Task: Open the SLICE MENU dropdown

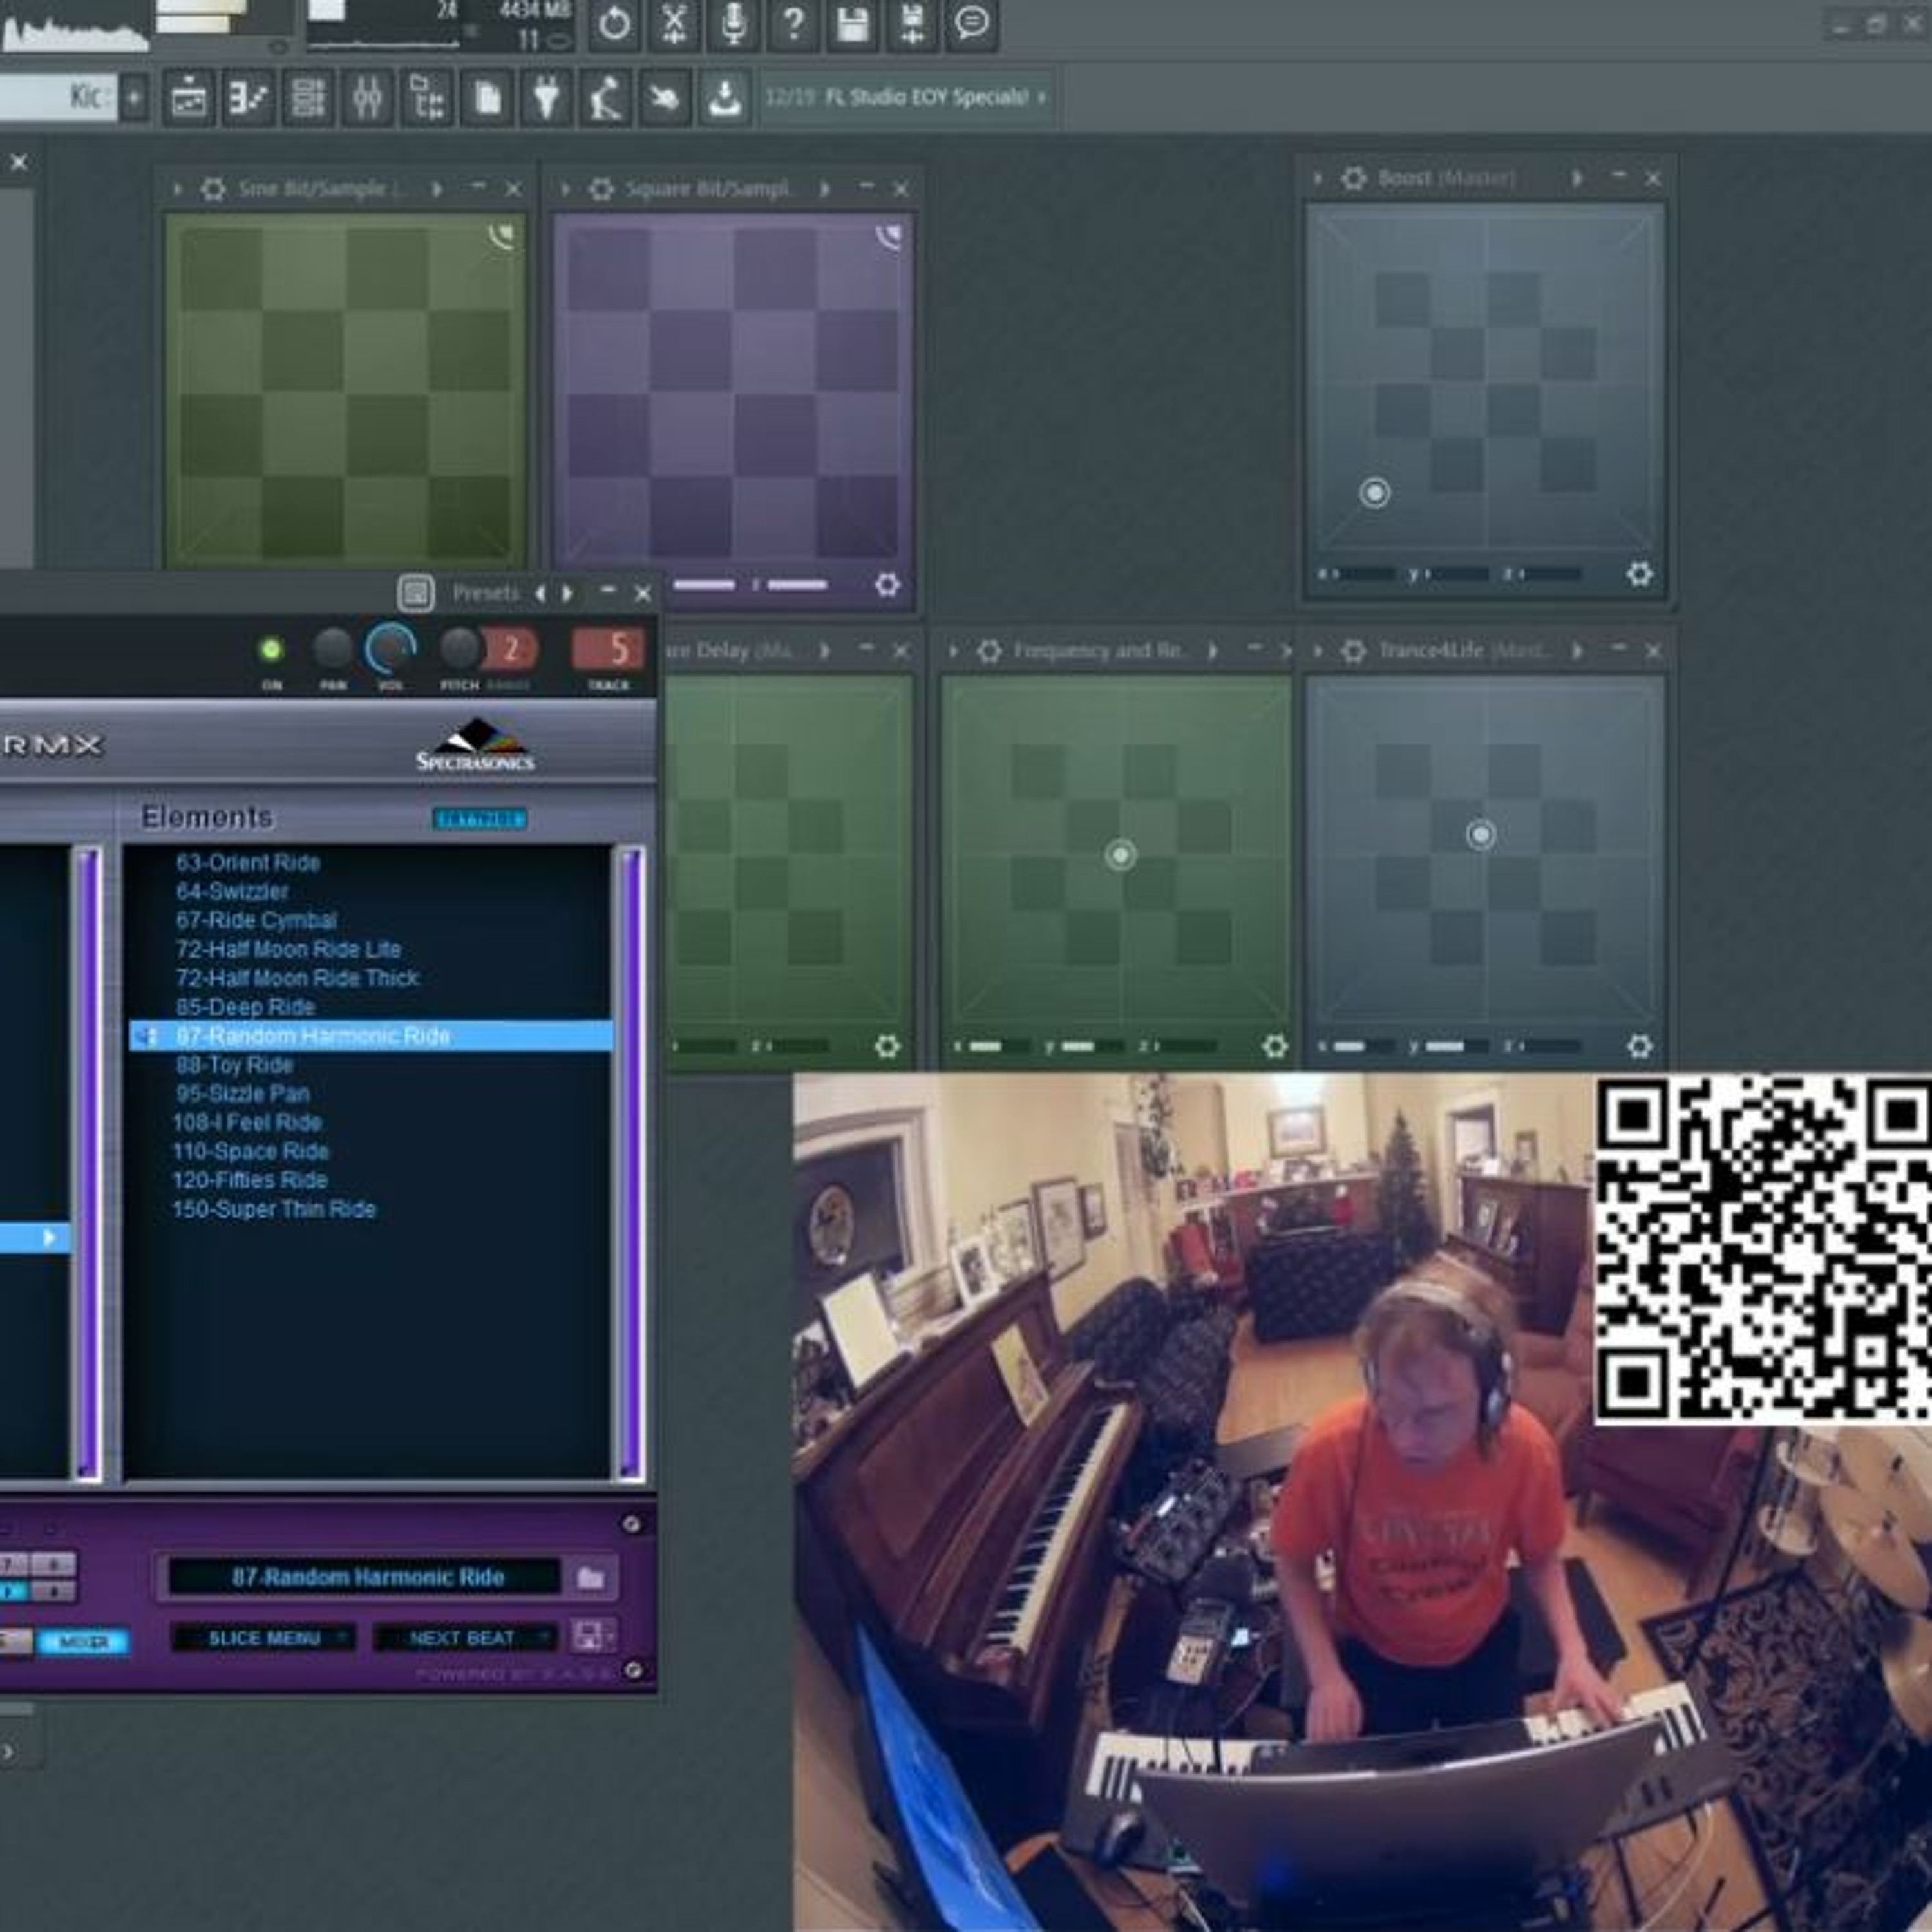Action: coord(264,1638)
